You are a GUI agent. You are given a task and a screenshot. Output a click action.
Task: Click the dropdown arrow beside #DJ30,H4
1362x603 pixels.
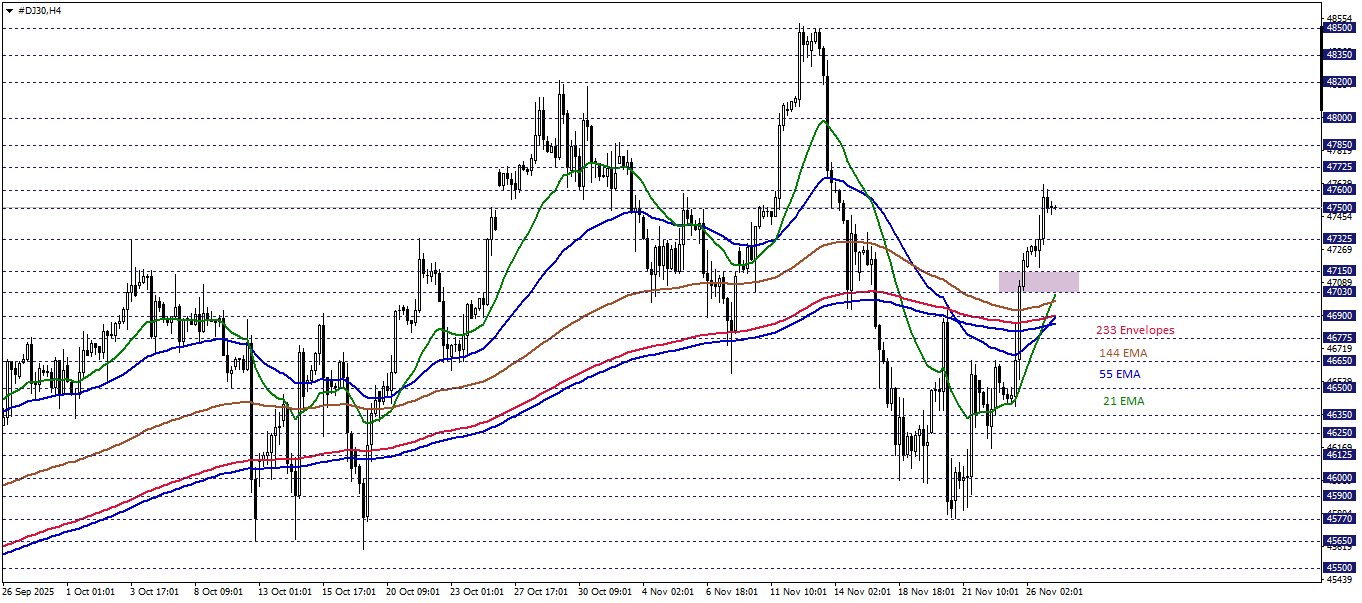(9, 9)
